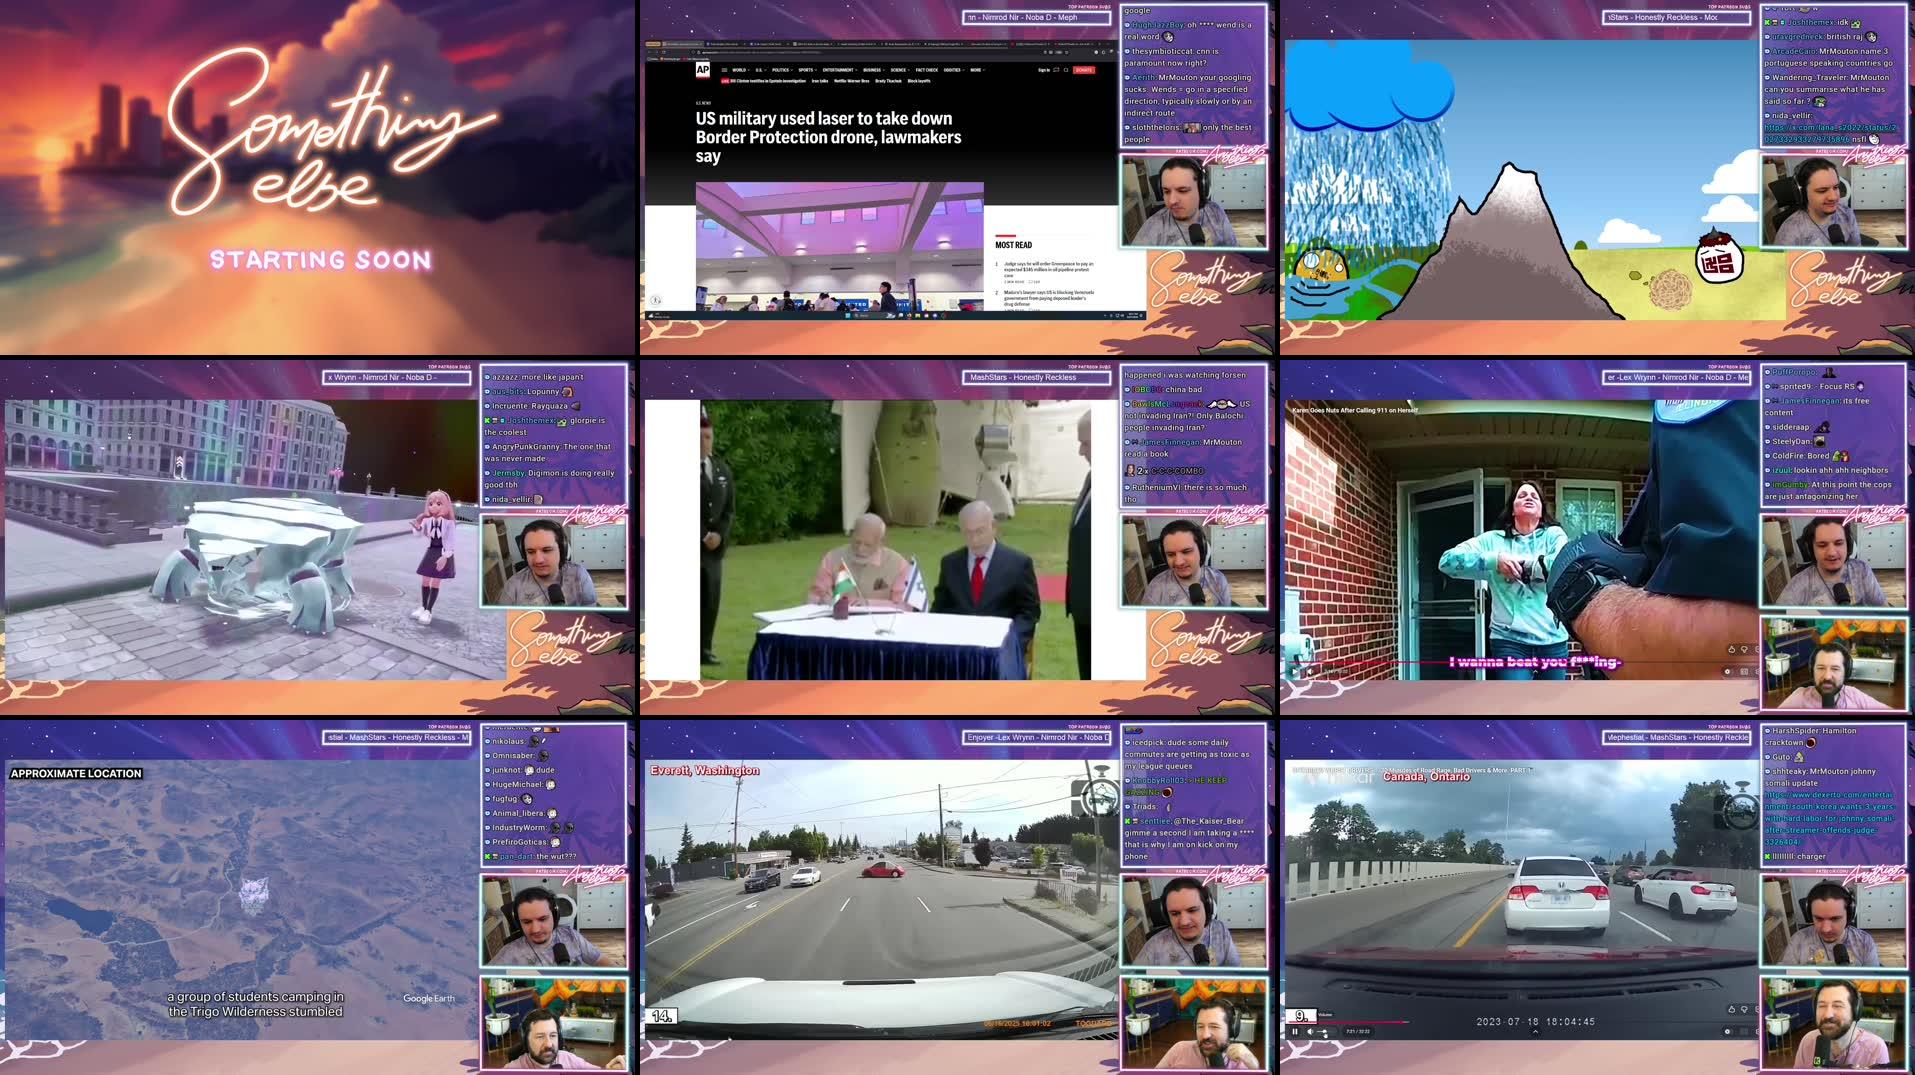Screen dimensions: 1915x1075
Task: Click thumbs up on the dashcam video
Action: (x=1732, y=1011)
